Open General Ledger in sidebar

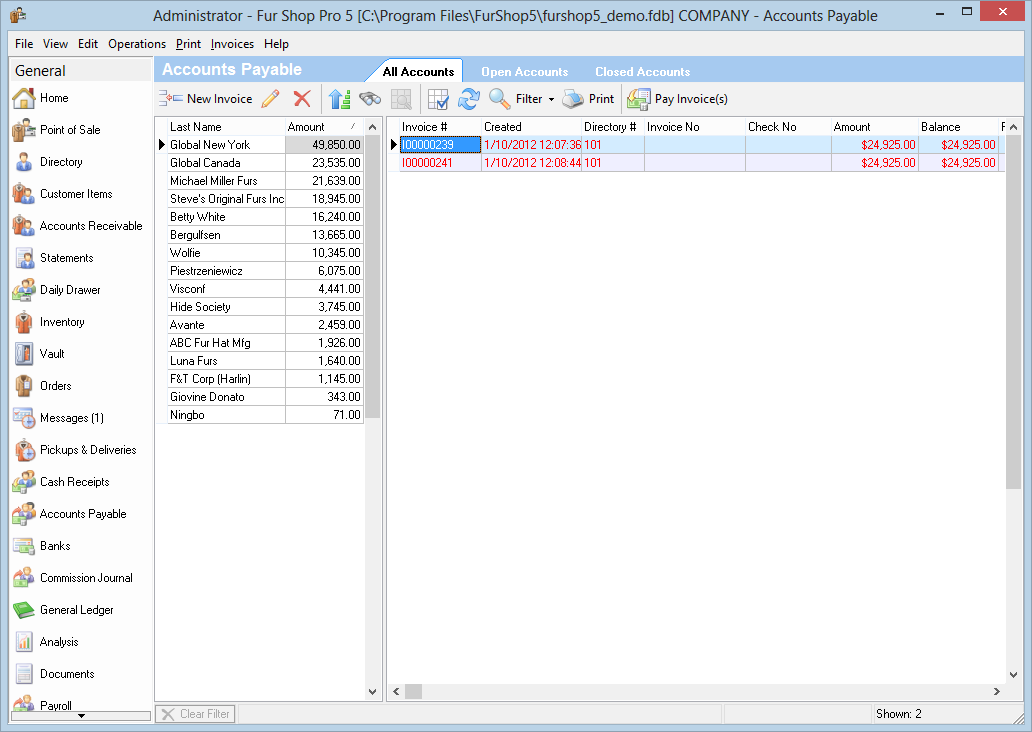76,610
